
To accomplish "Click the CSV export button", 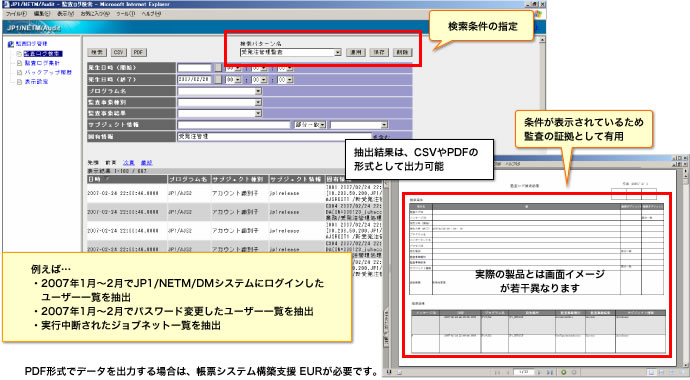I will [118, 52].
